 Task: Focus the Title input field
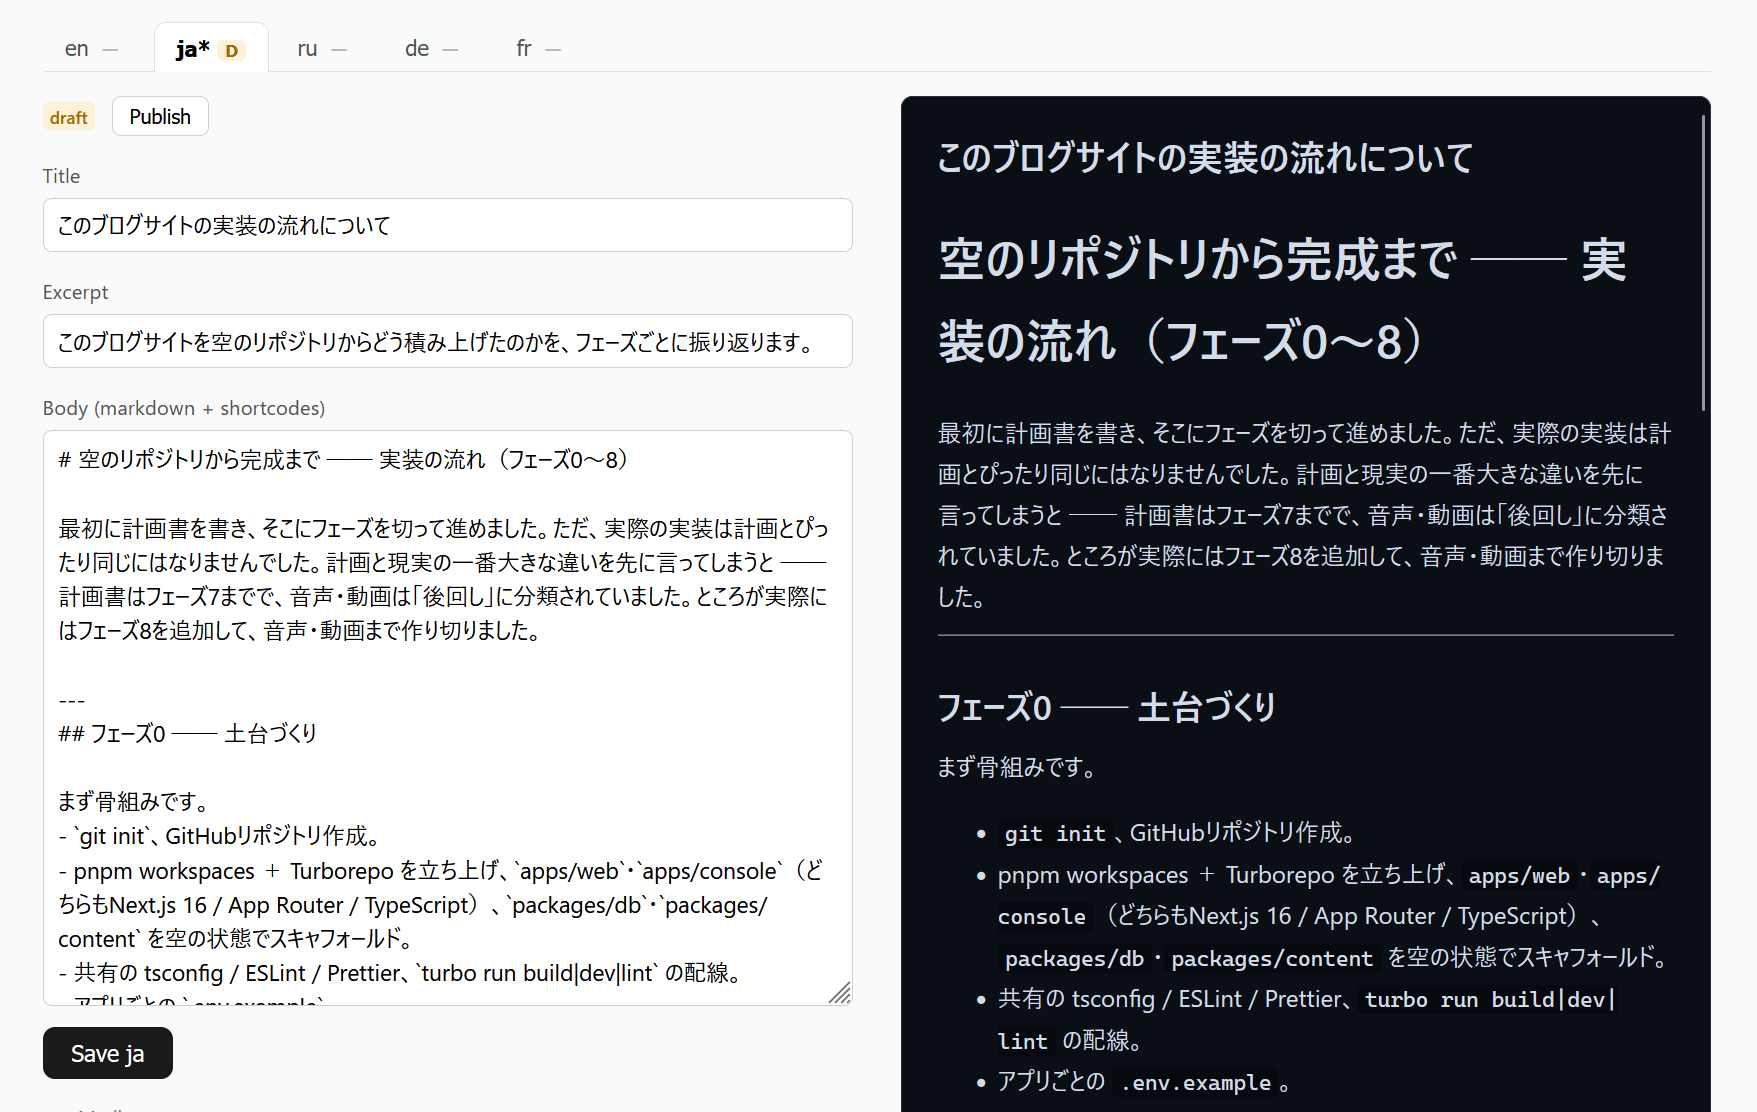[447, 225]
